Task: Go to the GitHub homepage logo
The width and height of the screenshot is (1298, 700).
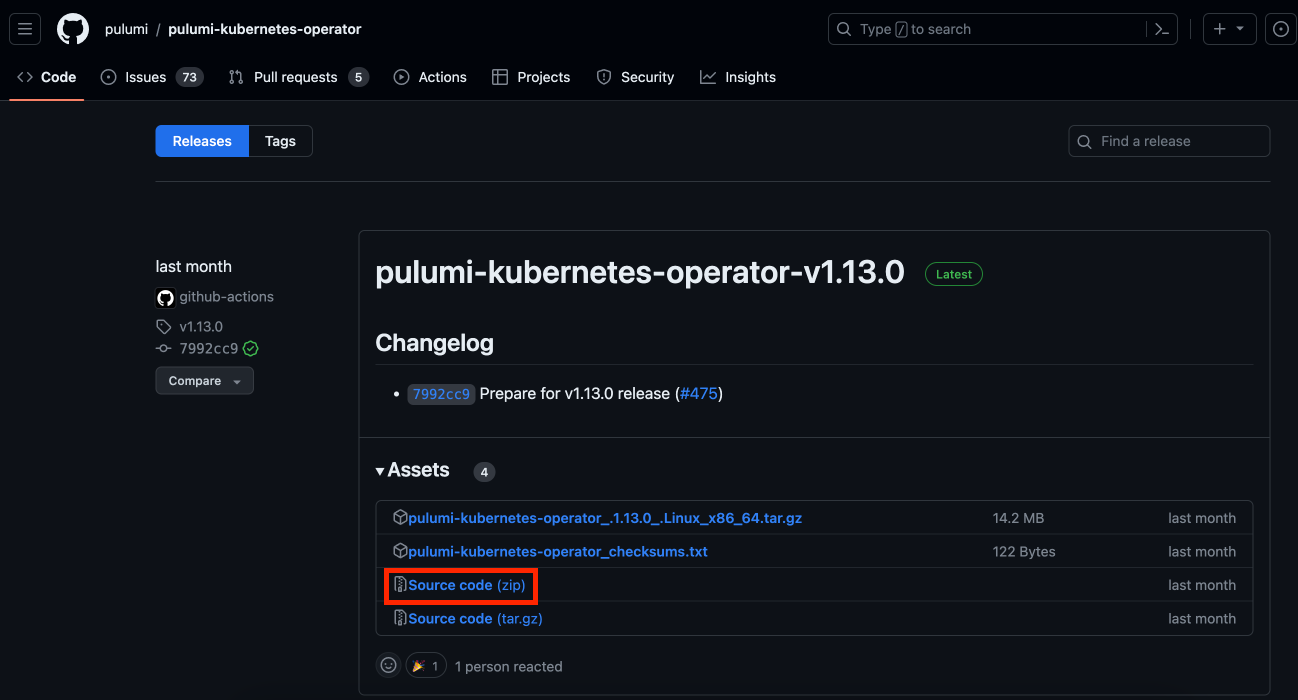Action: (x=73, y=29)
